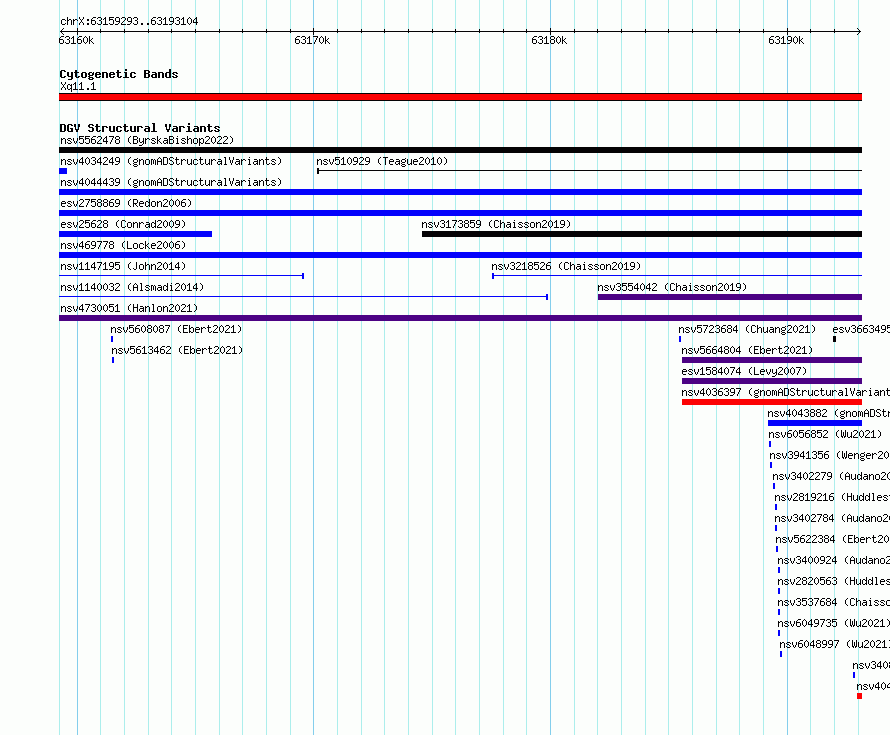Screen dimensions: 890x735
Task: Click the DGV Structural Variants track title
Action: pyautogui.click(x=140, y=128)
